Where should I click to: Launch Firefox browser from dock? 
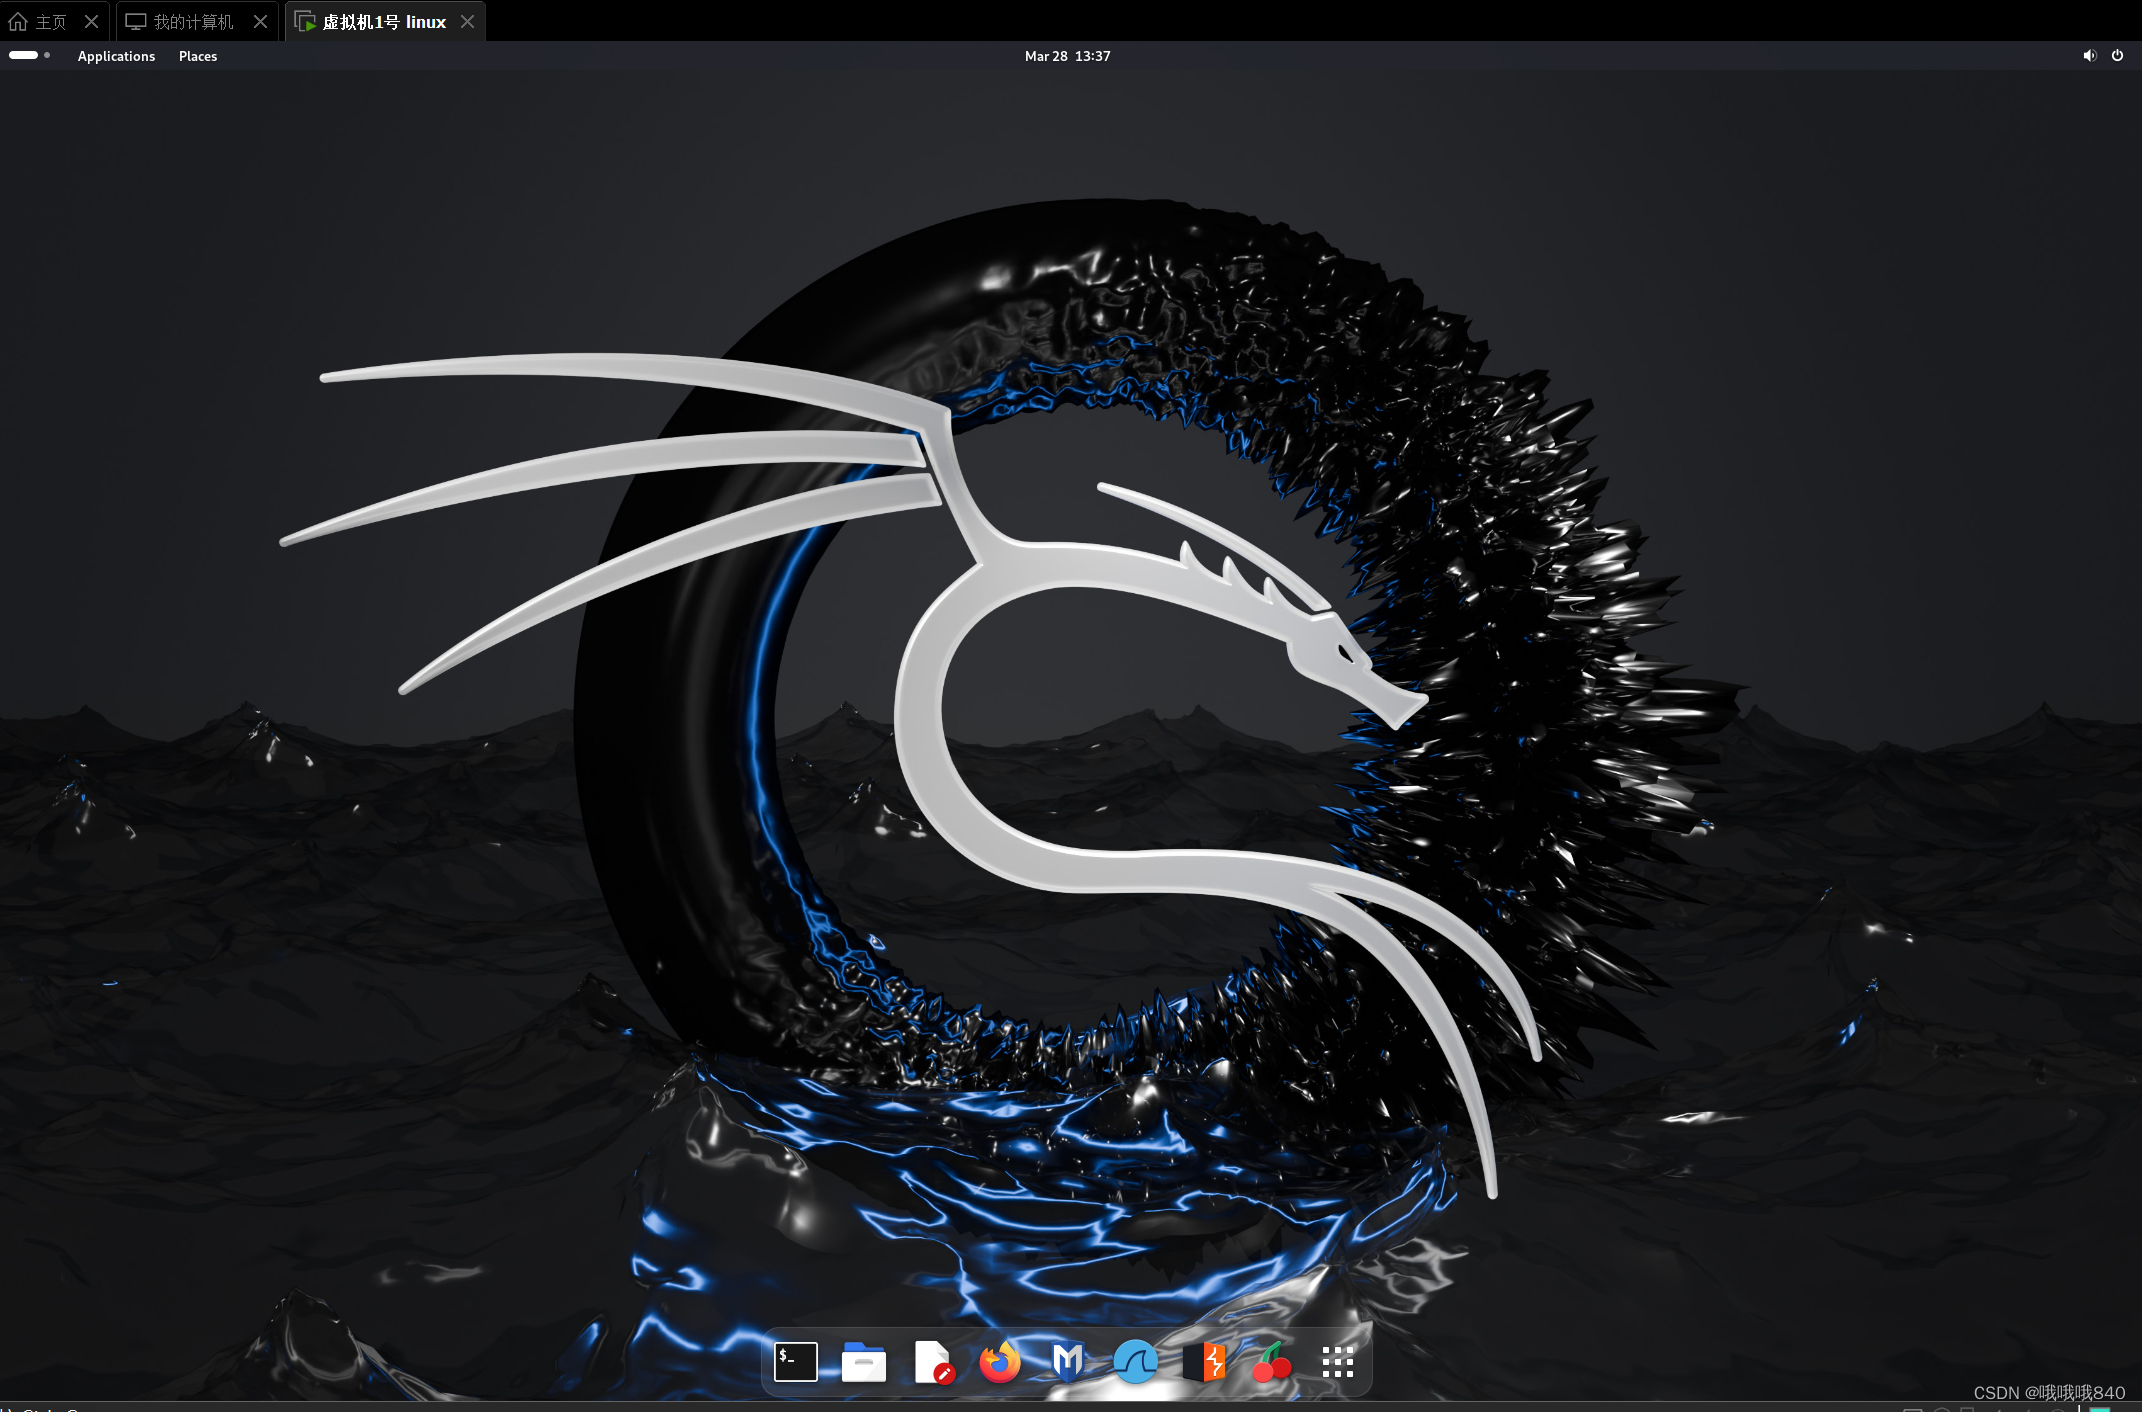click(x=1000, y=1362)
